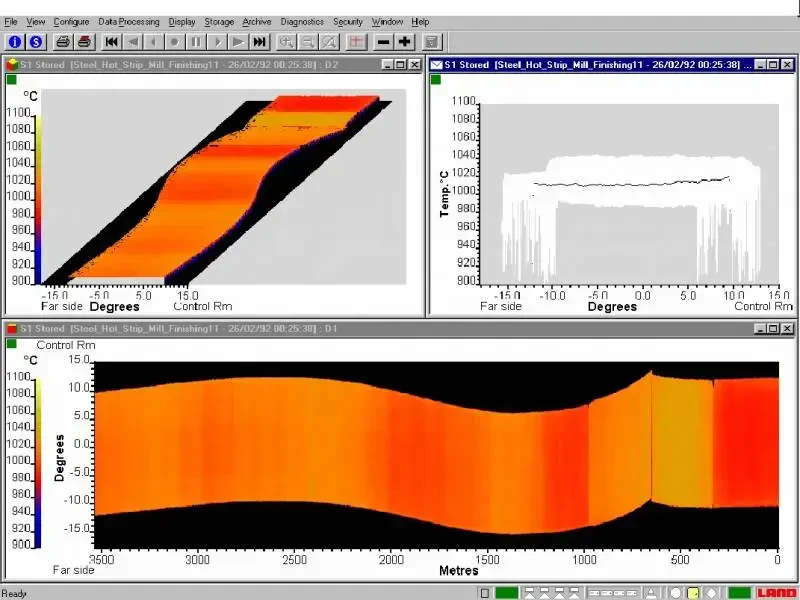Skip to first record button
Screen dimensions: 800x600
point(112,42)
